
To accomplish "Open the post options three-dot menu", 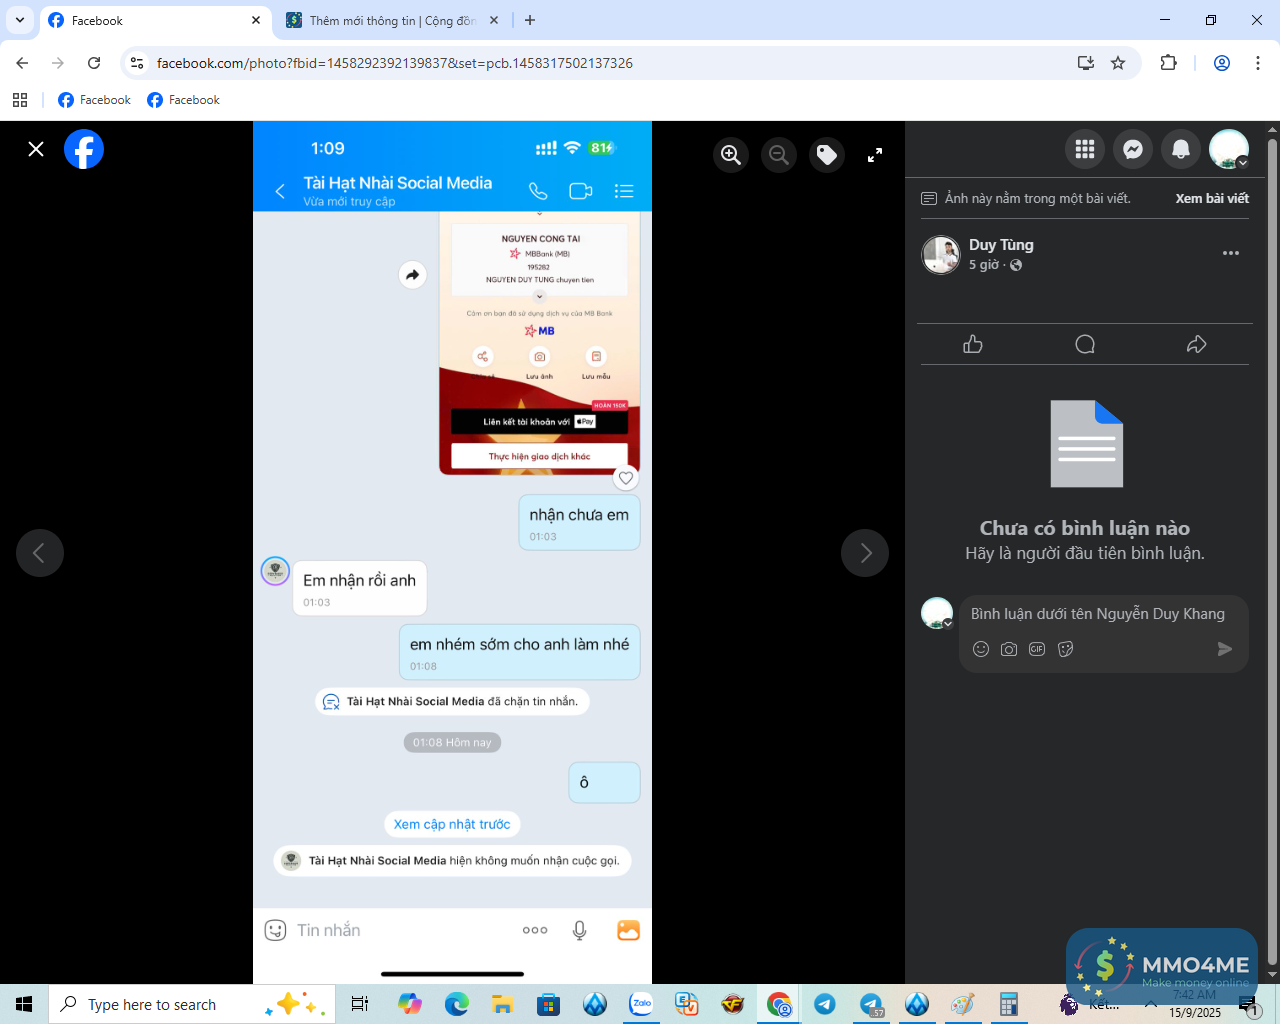I will coord(1231,253).
